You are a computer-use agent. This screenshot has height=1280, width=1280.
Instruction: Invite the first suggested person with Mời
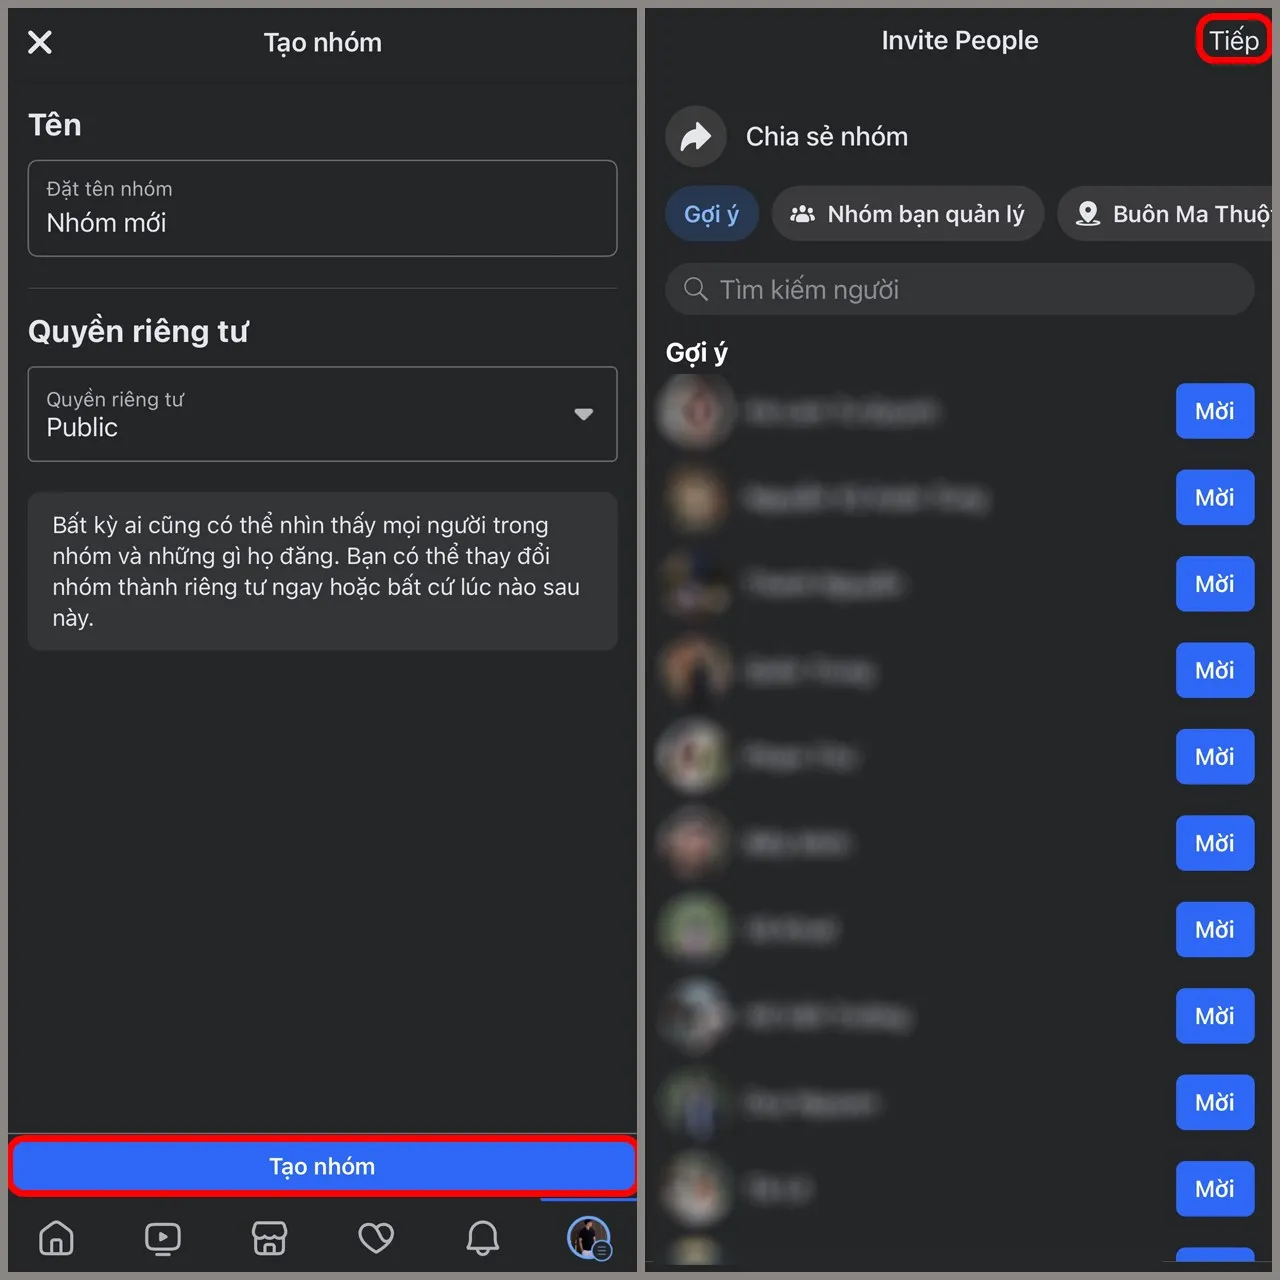click(x=1215, y=411)
